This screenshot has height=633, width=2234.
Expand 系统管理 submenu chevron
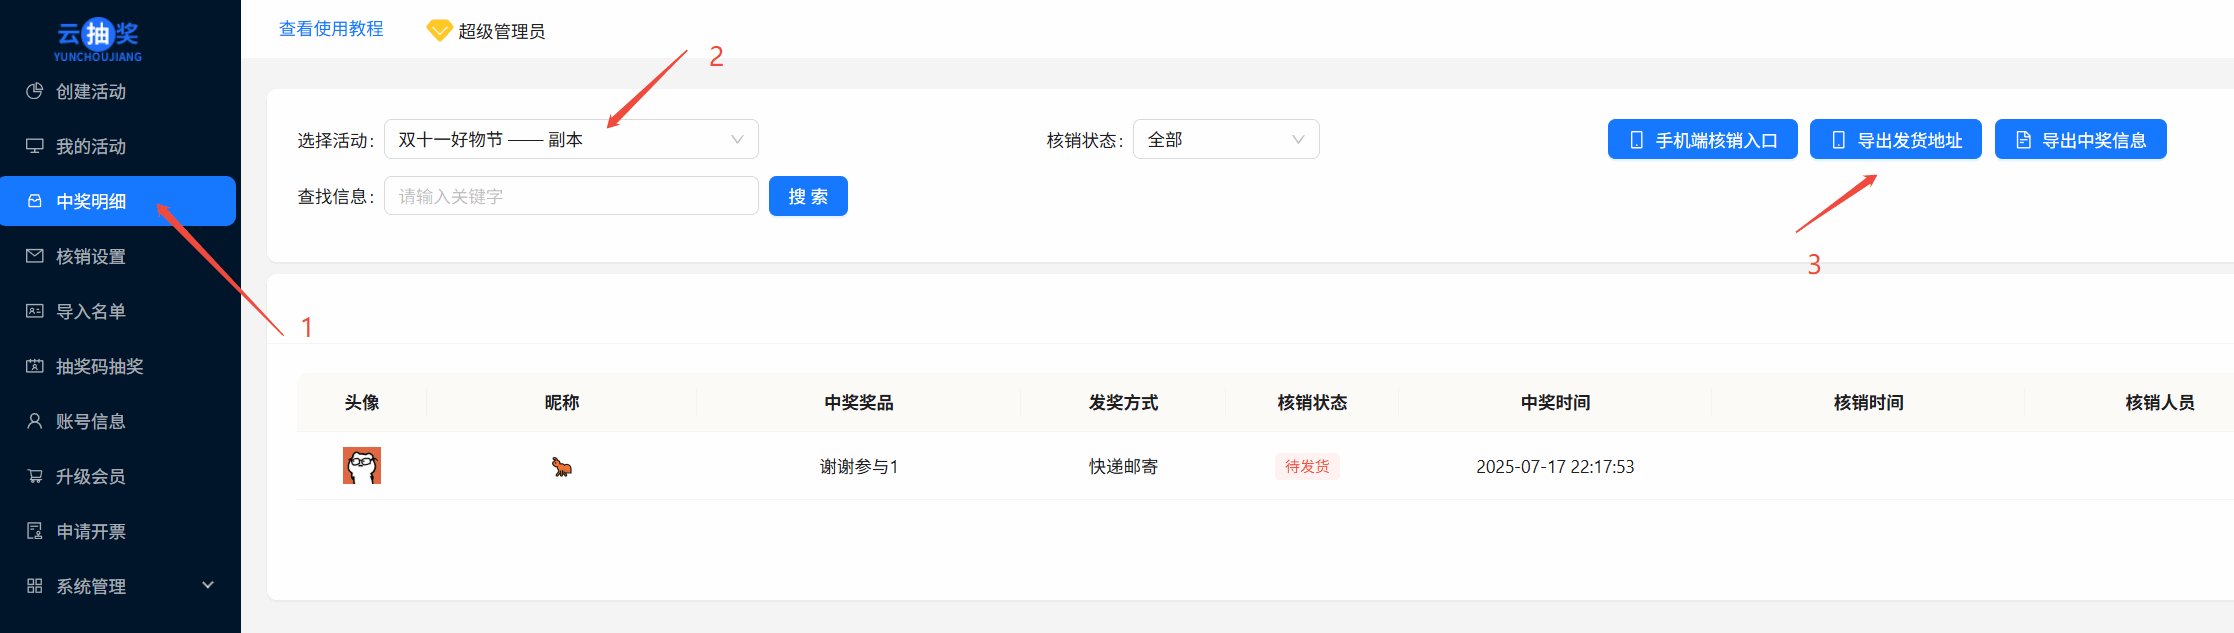point(208,585)
